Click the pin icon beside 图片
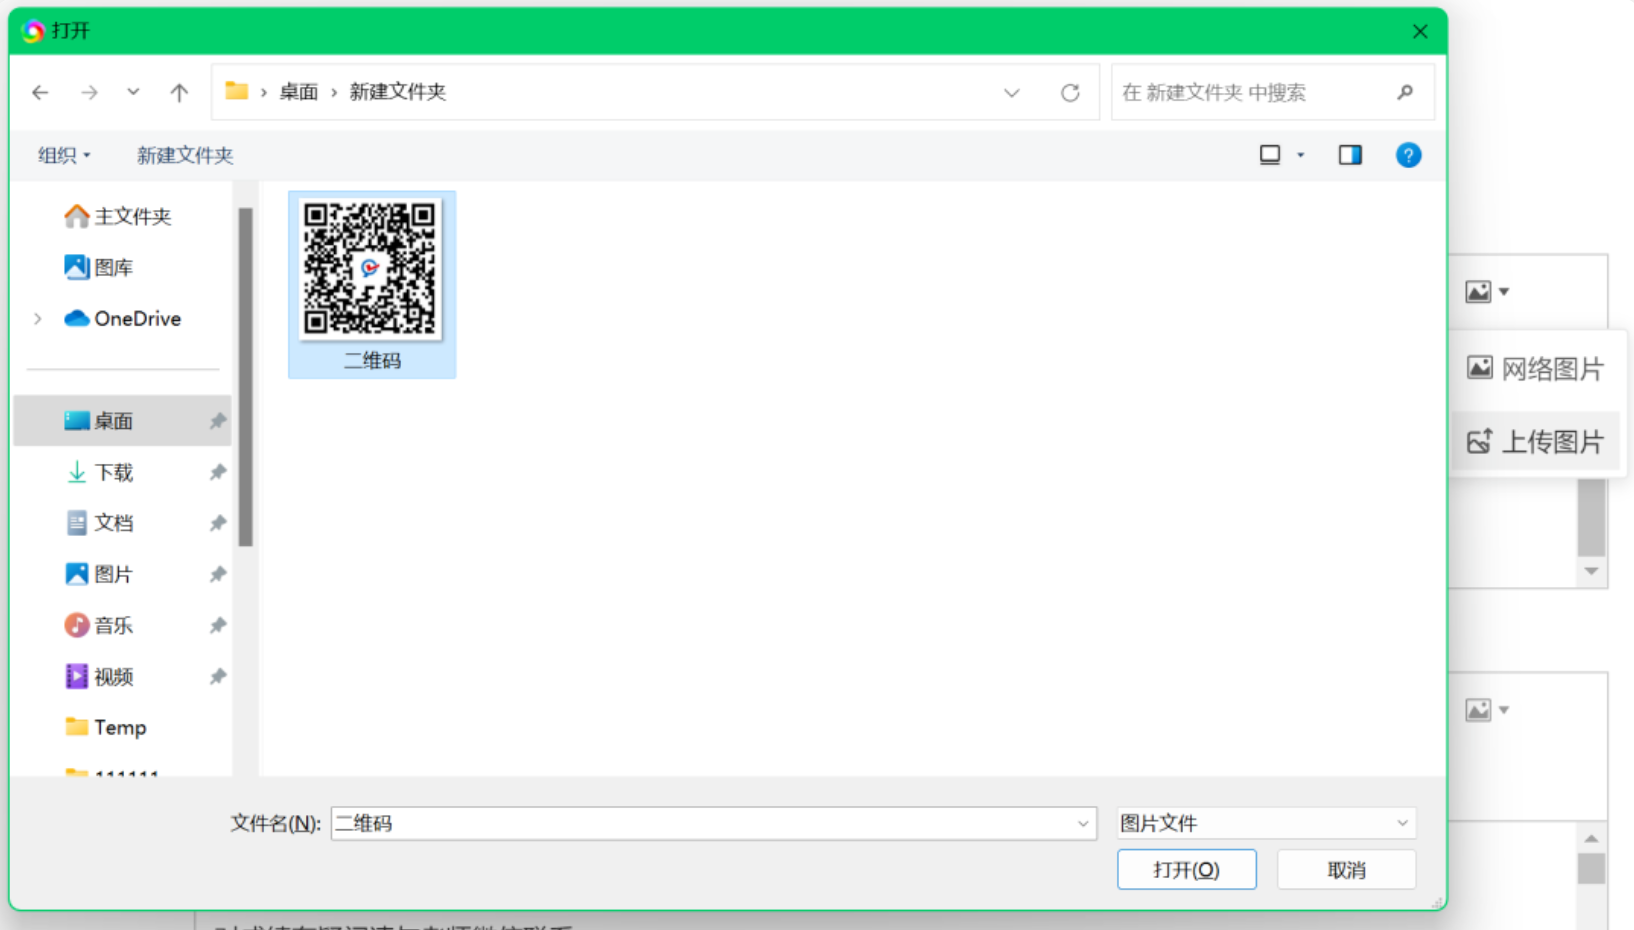This screenshot has height=930, width=1634. pos(217,574)
